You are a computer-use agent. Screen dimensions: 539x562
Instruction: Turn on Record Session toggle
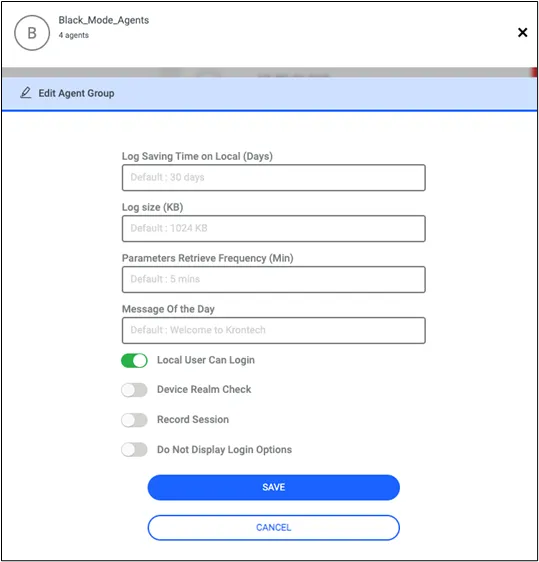tap(134, 420)
